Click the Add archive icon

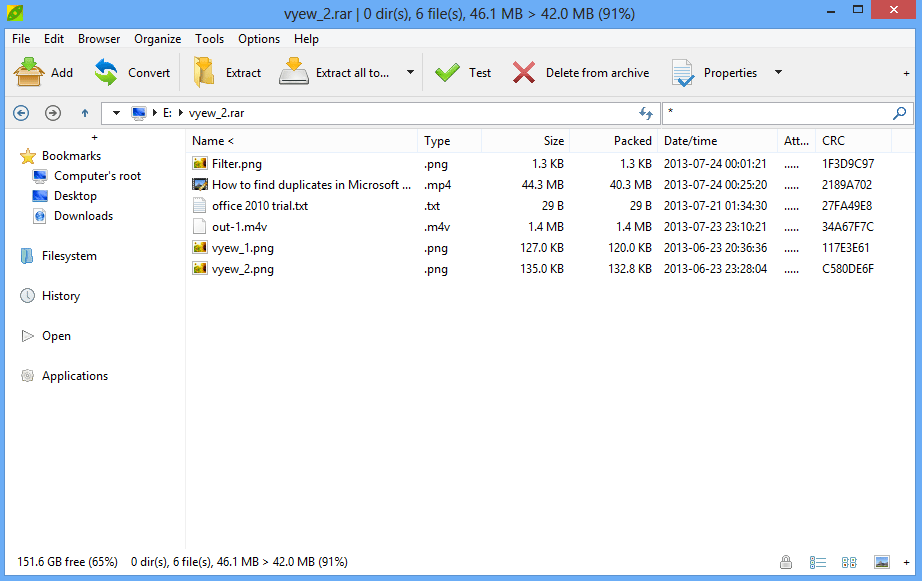(29, 72)
